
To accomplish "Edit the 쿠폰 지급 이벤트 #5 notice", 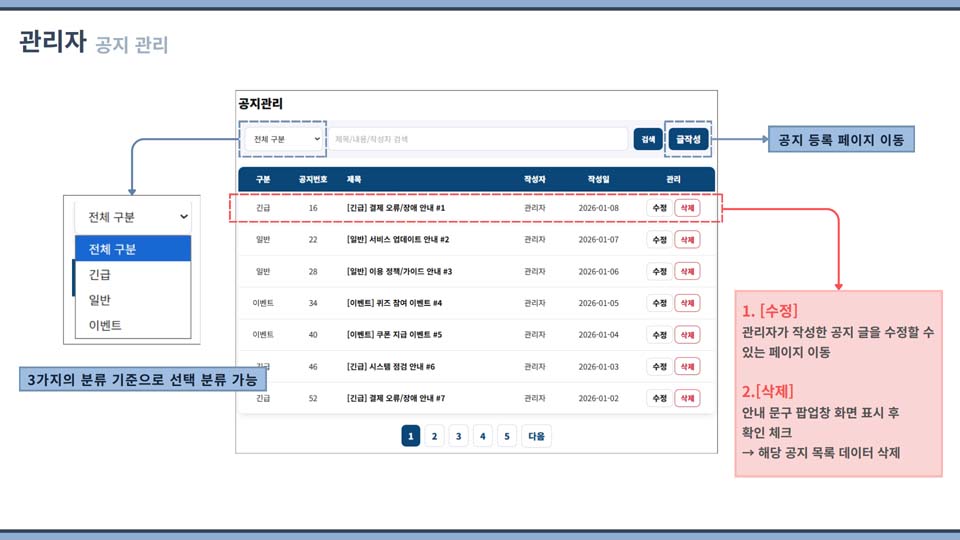I will tap(659, 335).
